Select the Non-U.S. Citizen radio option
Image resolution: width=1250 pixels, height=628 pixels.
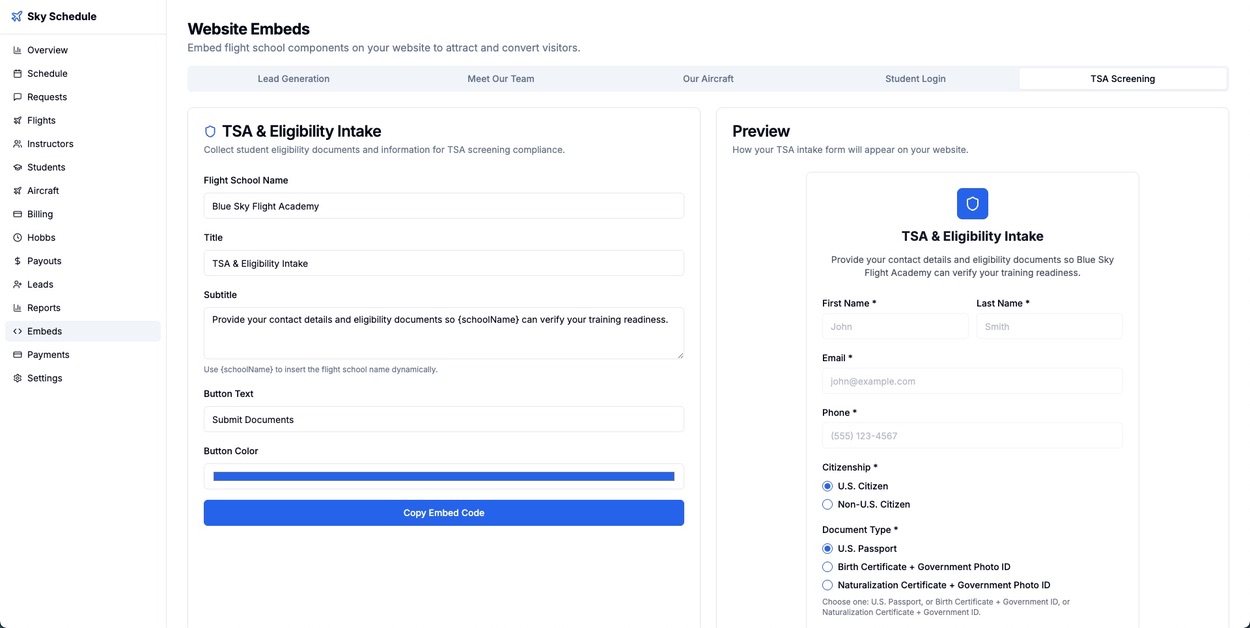click(827, 505)
